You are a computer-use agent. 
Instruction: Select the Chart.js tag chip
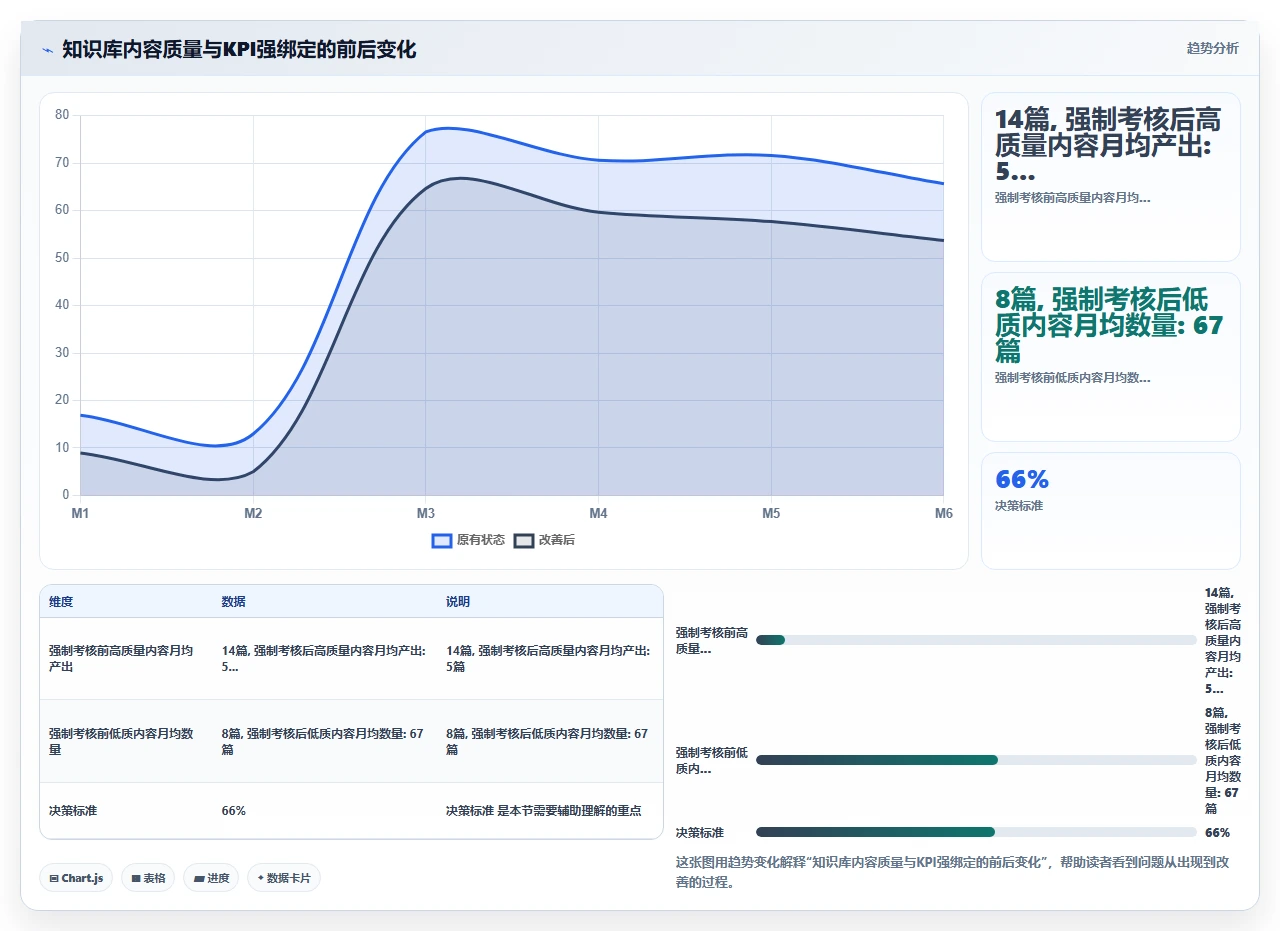77,878
